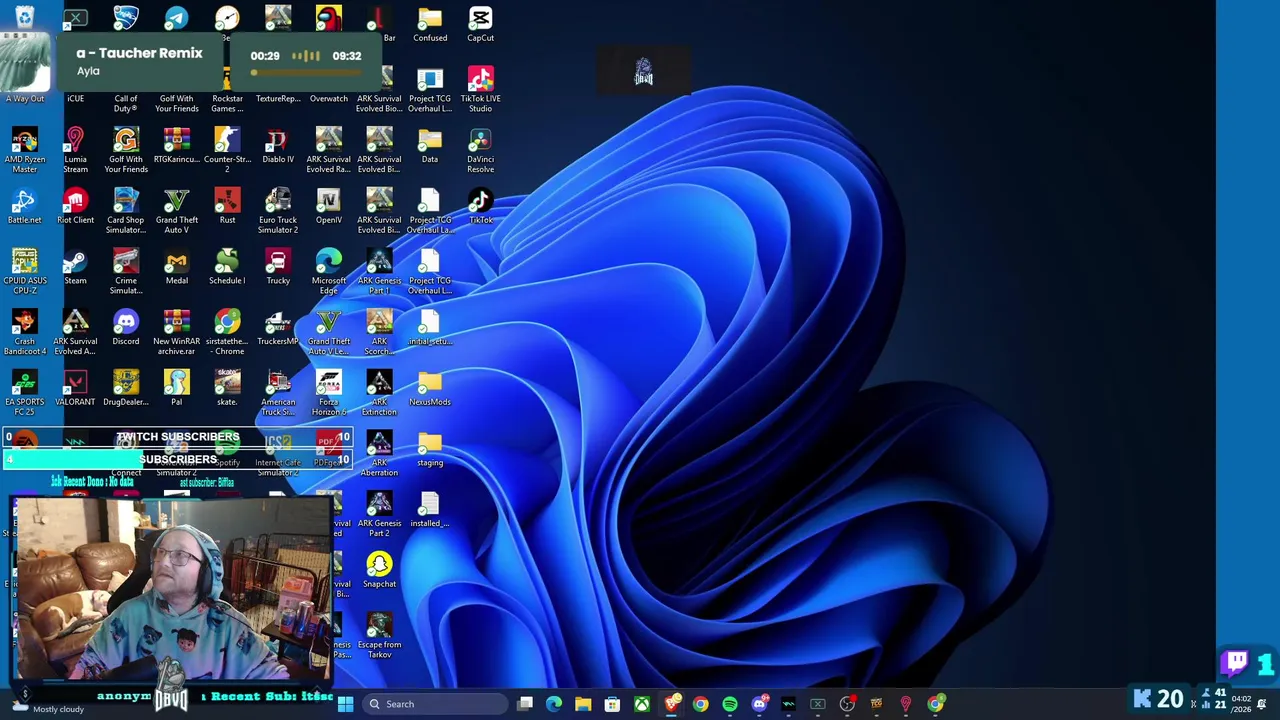Open the Confused folder on desktop
Viewport: 1280px width, 720px height.
click(430, 24)
